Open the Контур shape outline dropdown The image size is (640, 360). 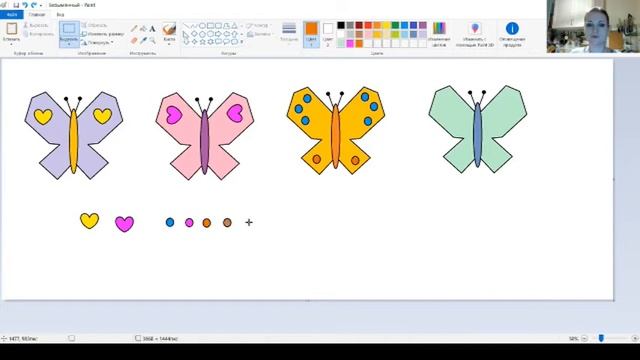(259, 26)
